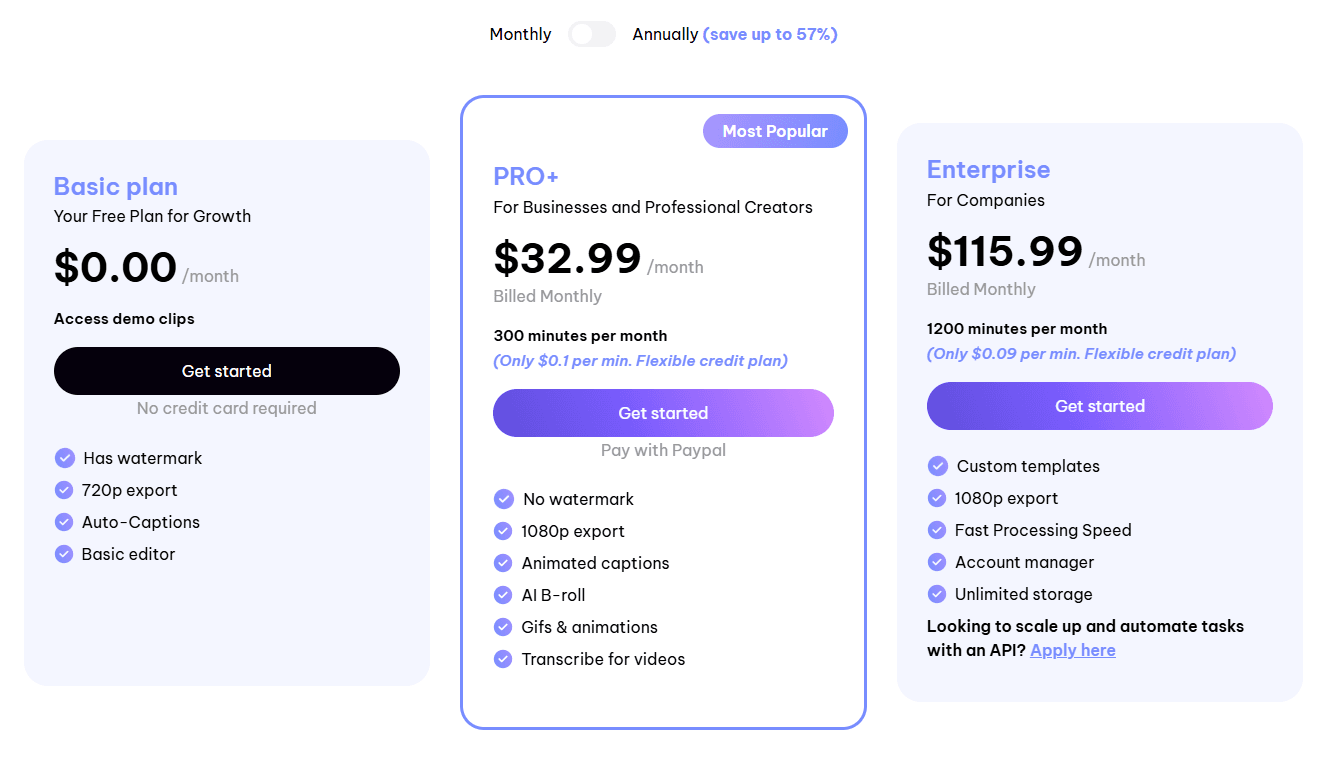Select the Annually billing label
Image resolution: width=1331 pixels, height=759 pixels.
coord(665,34)
